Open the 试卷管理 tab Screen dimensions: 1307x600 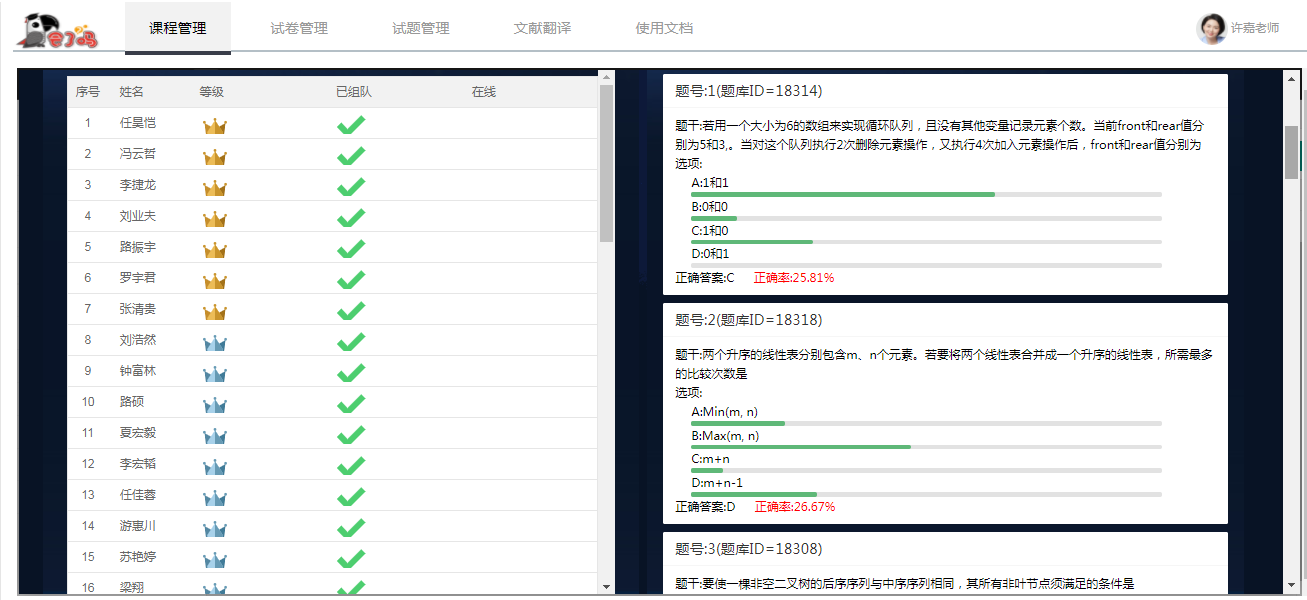click(299, 28)
